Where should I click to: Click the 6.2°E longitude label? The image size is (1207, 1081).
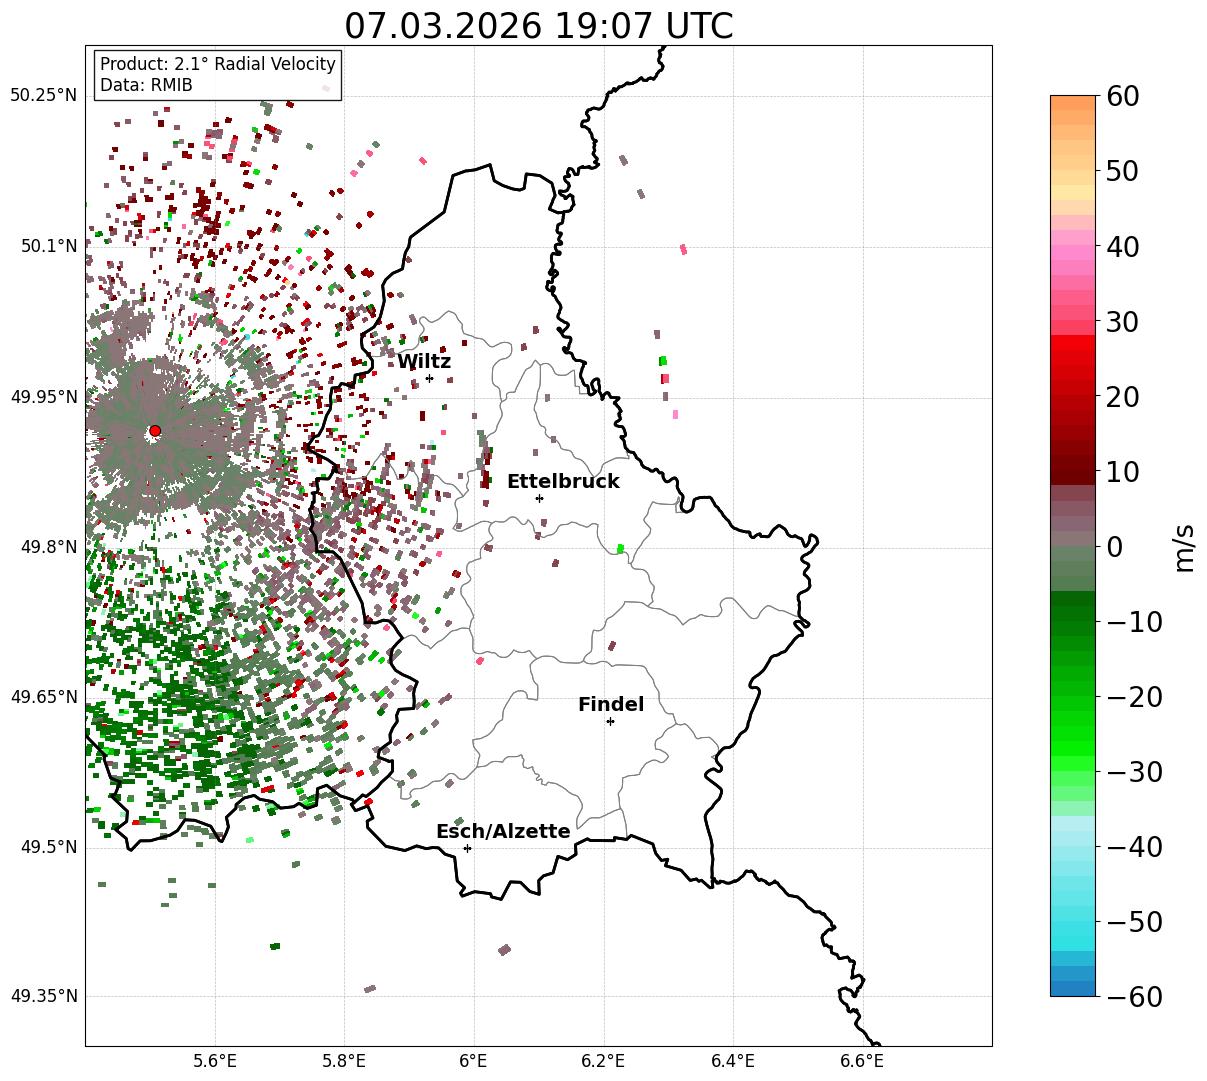pyautogui.click(x=603, y=1062)
